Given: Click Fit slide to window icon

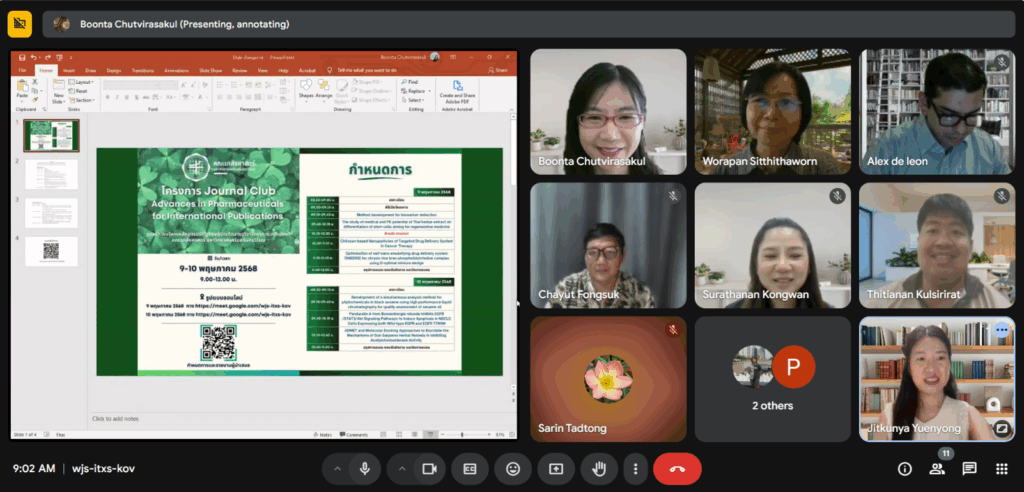Looking at the screenshot, I should coord(511,434).
